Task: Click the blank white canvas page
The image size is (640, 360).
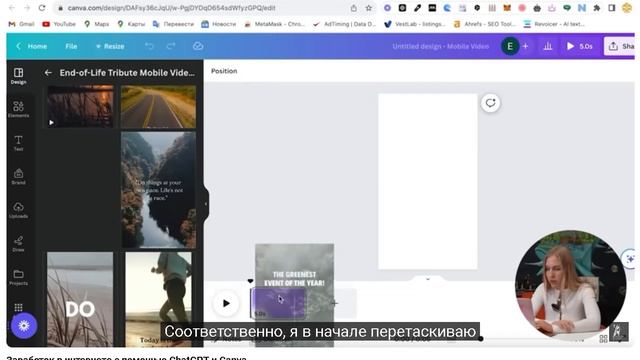Action: (427, 182)
